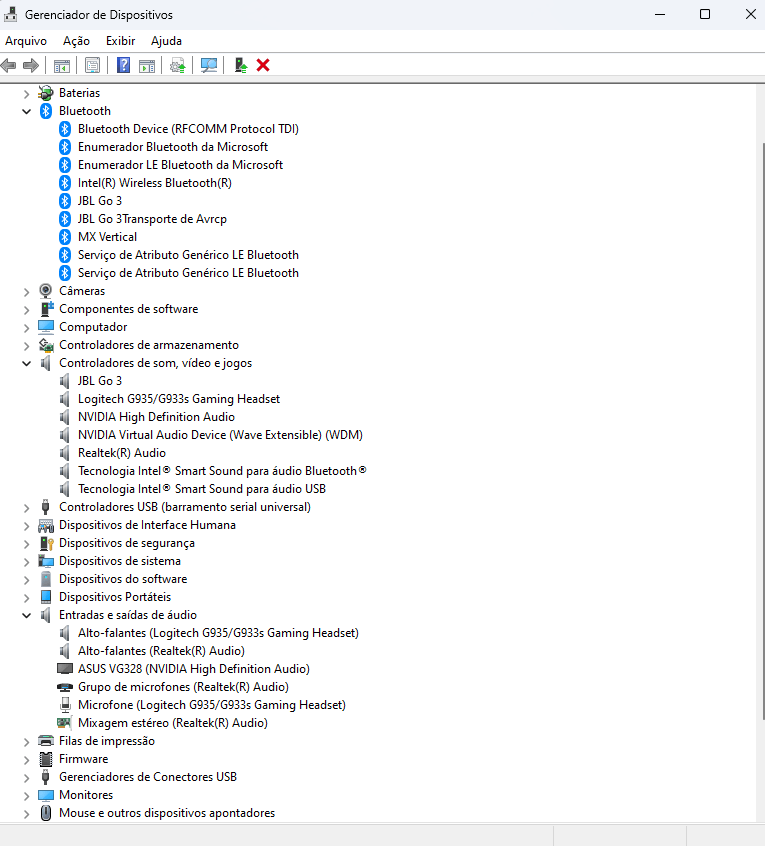Click the Device Manager title bar icon
Viewport: 765px width, 846px height.
[10, 15]
